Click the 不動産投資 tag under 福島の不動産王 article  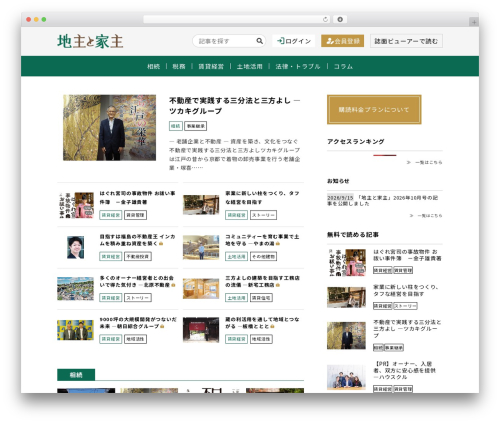click(138, 256)
